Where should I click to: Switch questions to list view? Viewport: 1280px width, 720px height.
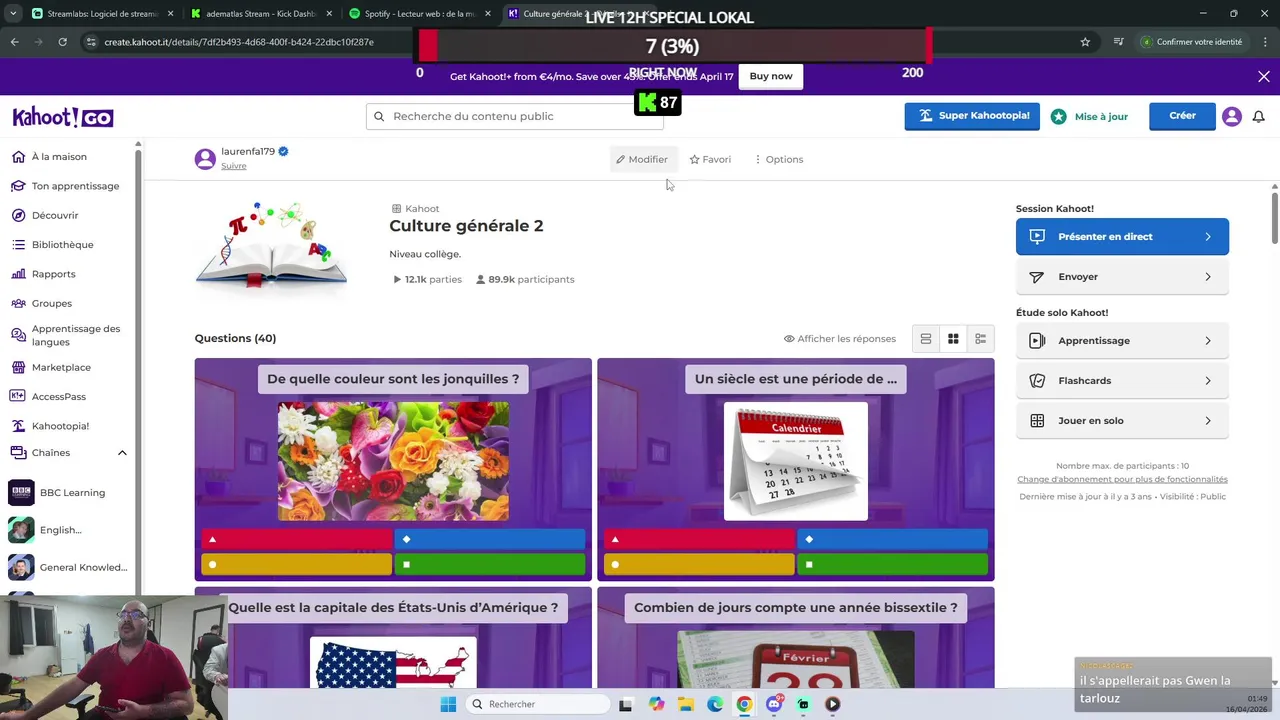(x=926, y=339)
